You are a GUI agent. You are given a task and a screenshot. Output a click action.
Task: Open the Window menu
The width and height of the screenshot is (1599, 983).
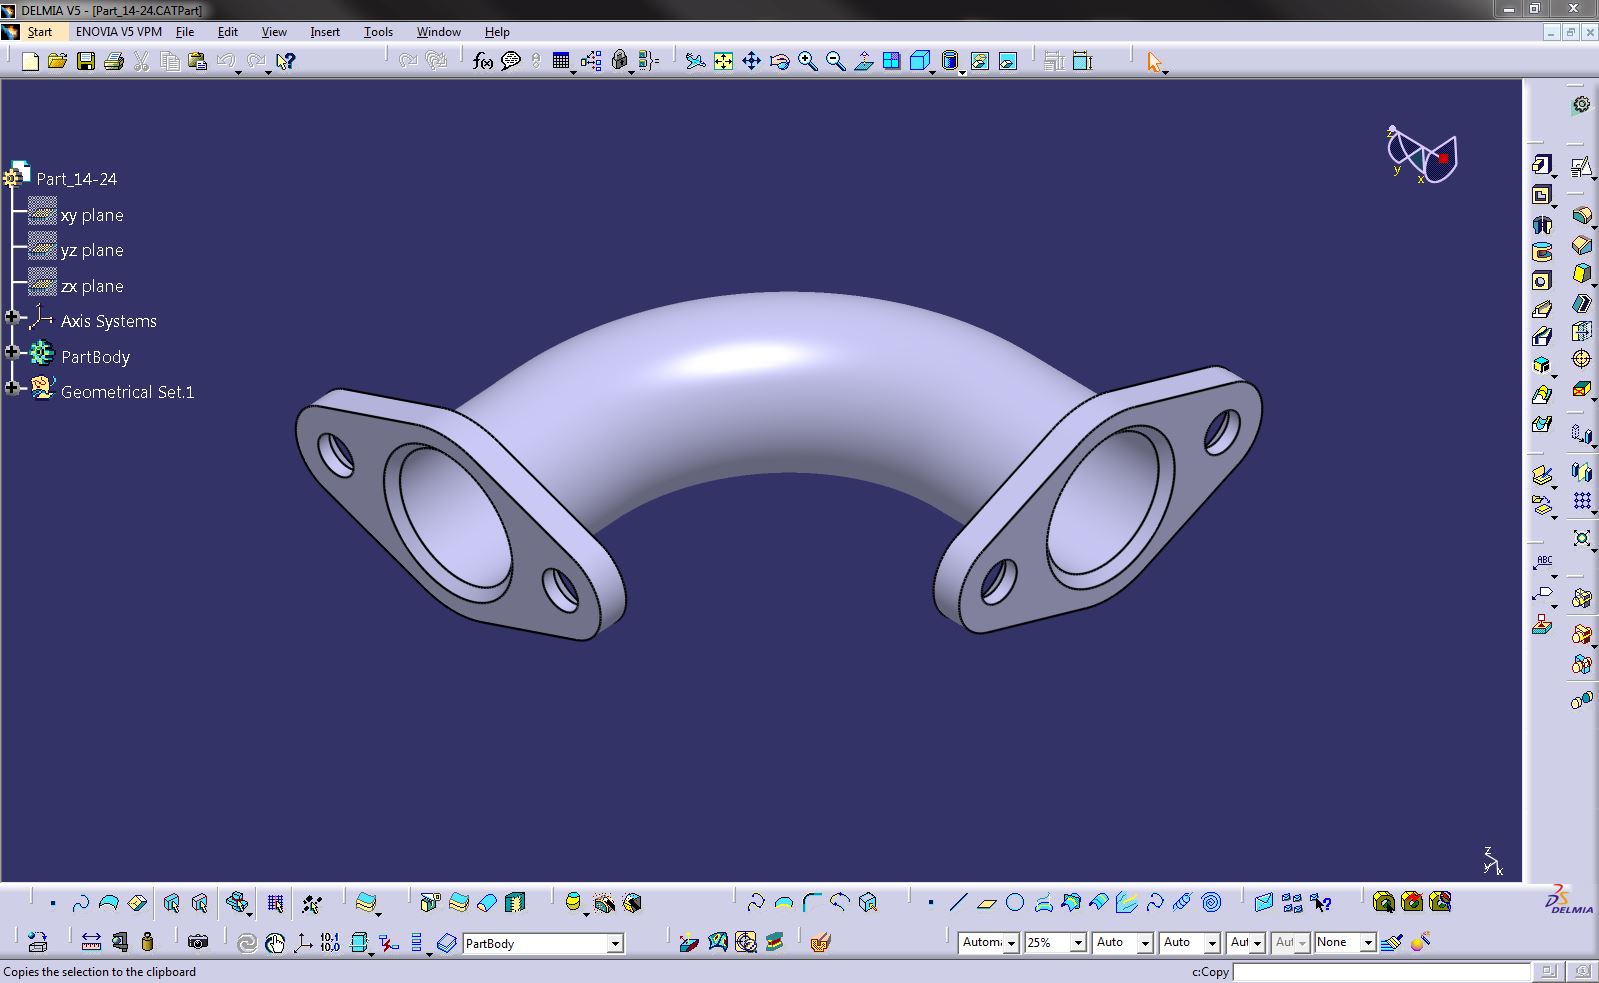[439, 32]
